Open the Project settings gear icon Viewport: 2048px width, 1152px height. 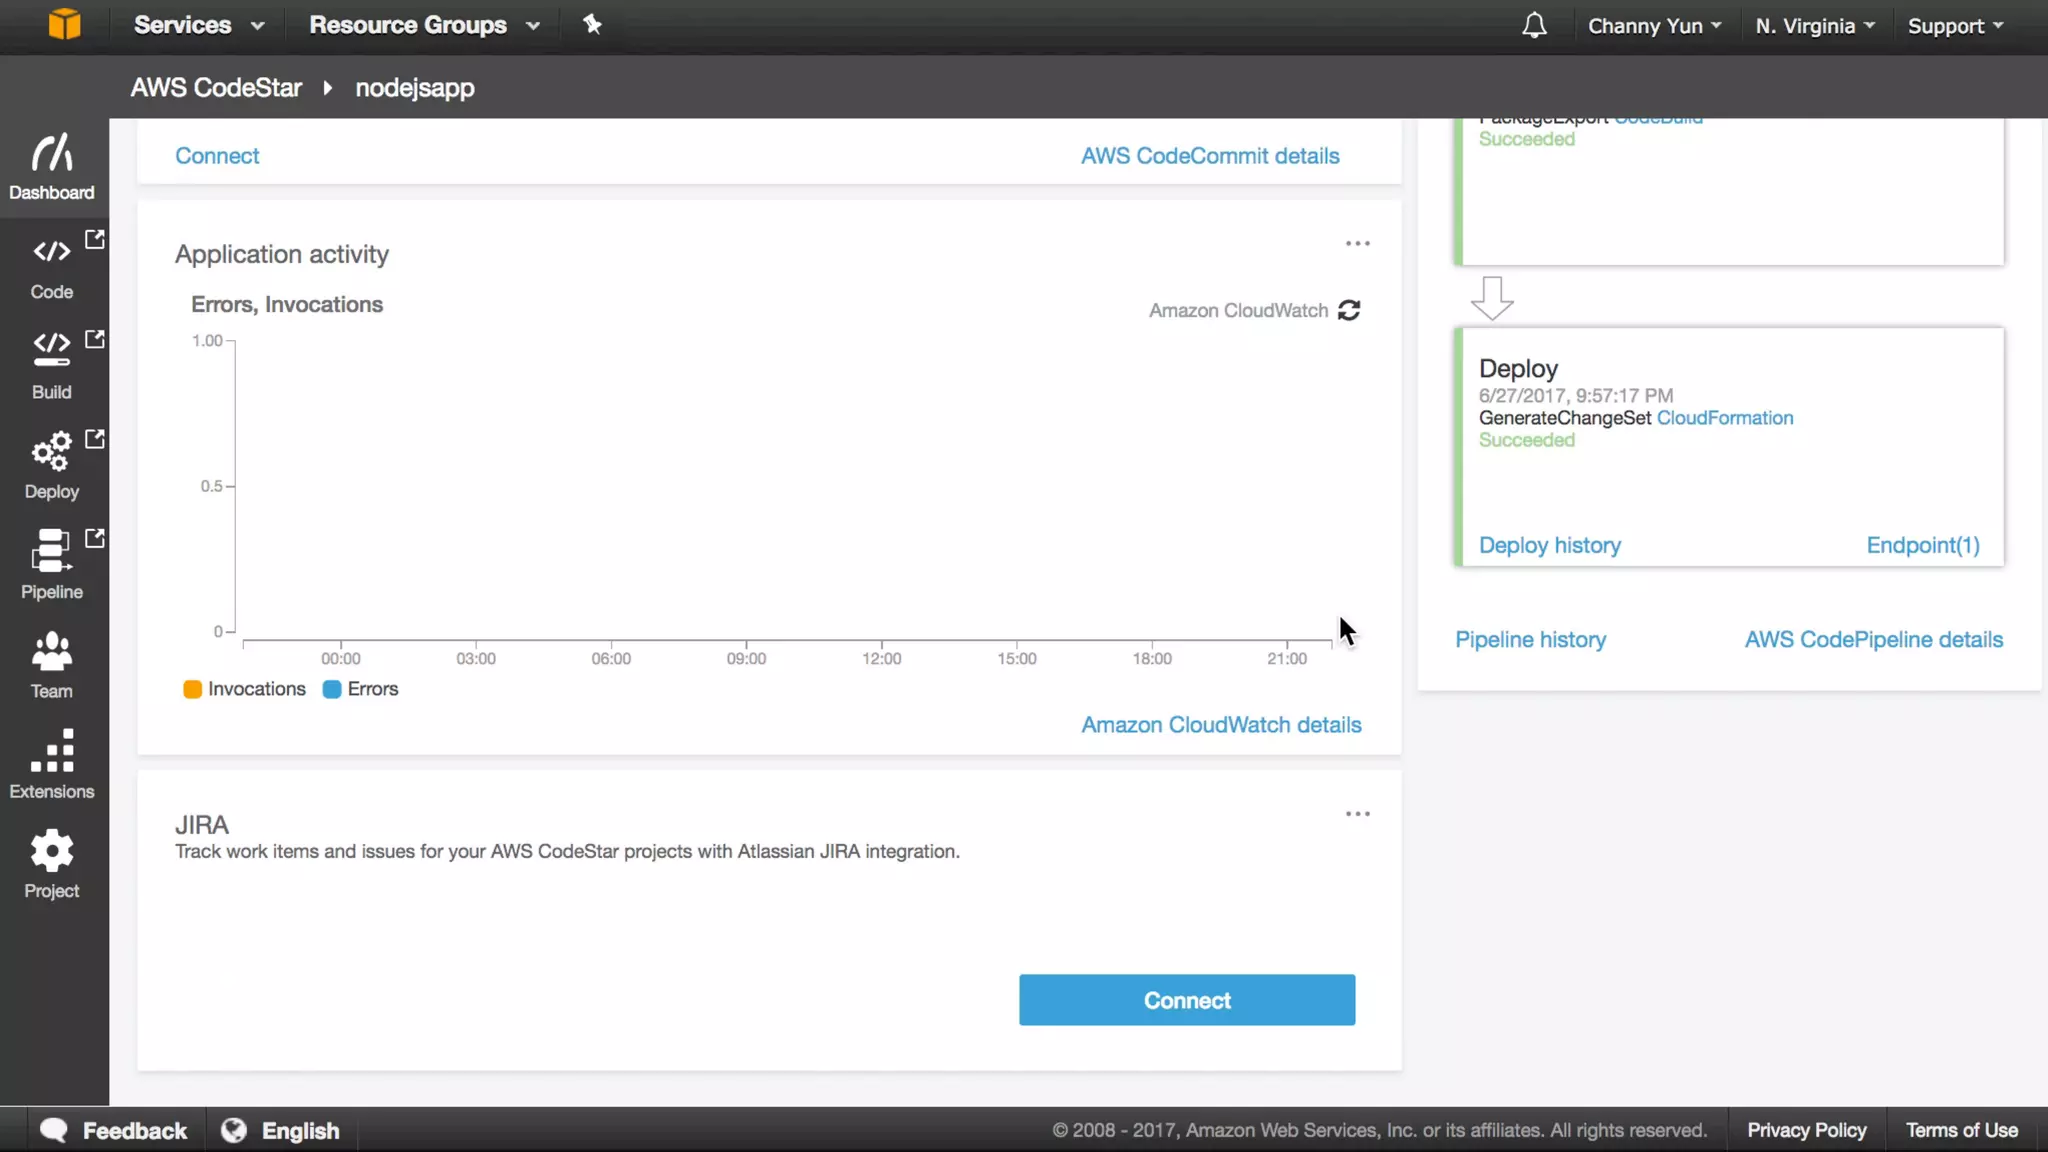click(x=51, y=851)
